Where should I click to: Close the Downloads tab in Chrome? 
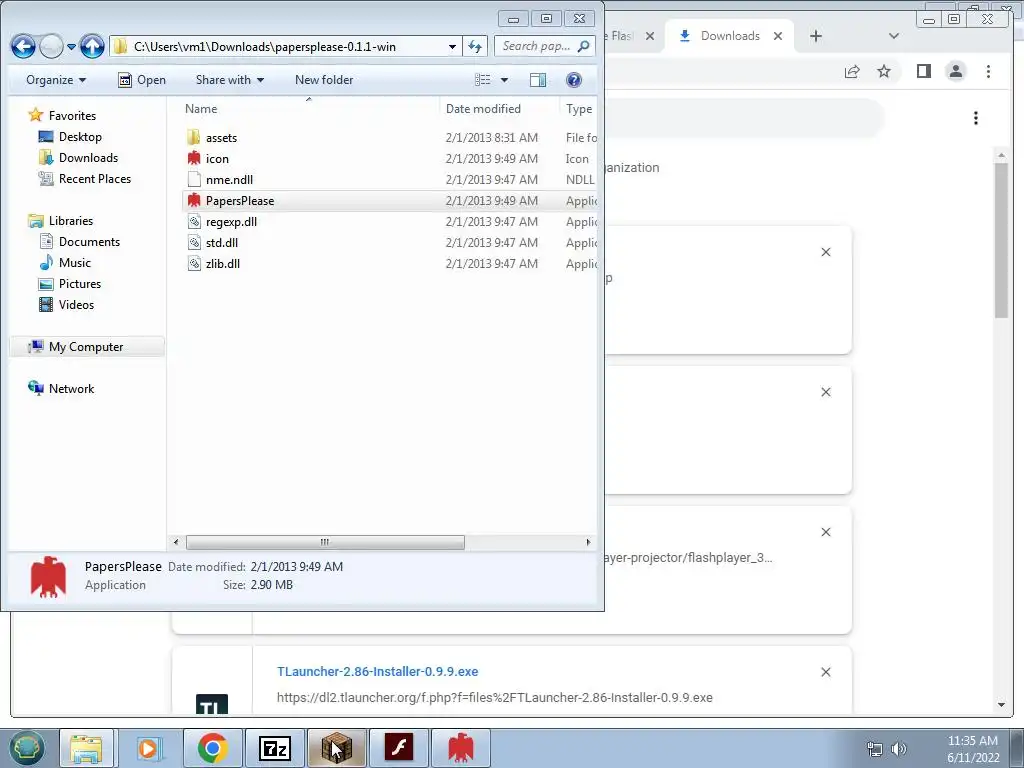[x=778, y=36]
